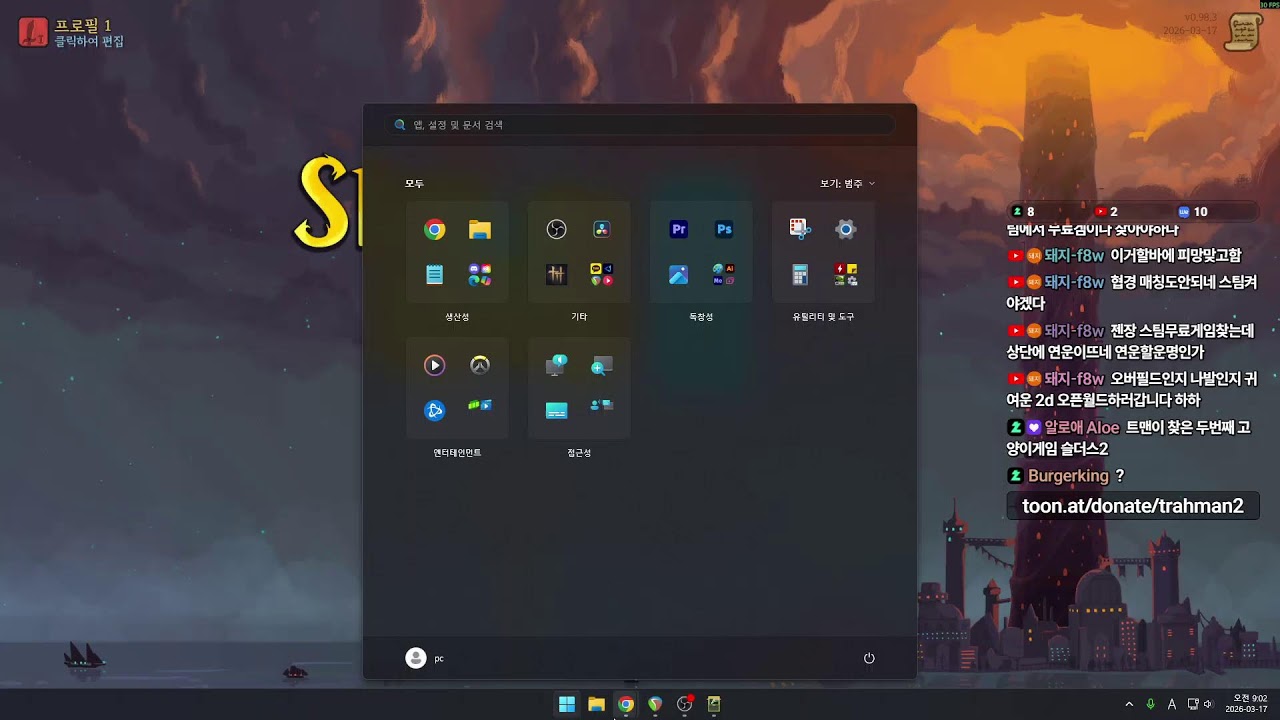The image size is (1280, 720).
Task: Toggle the A input language indicator
Action: 1172,704
